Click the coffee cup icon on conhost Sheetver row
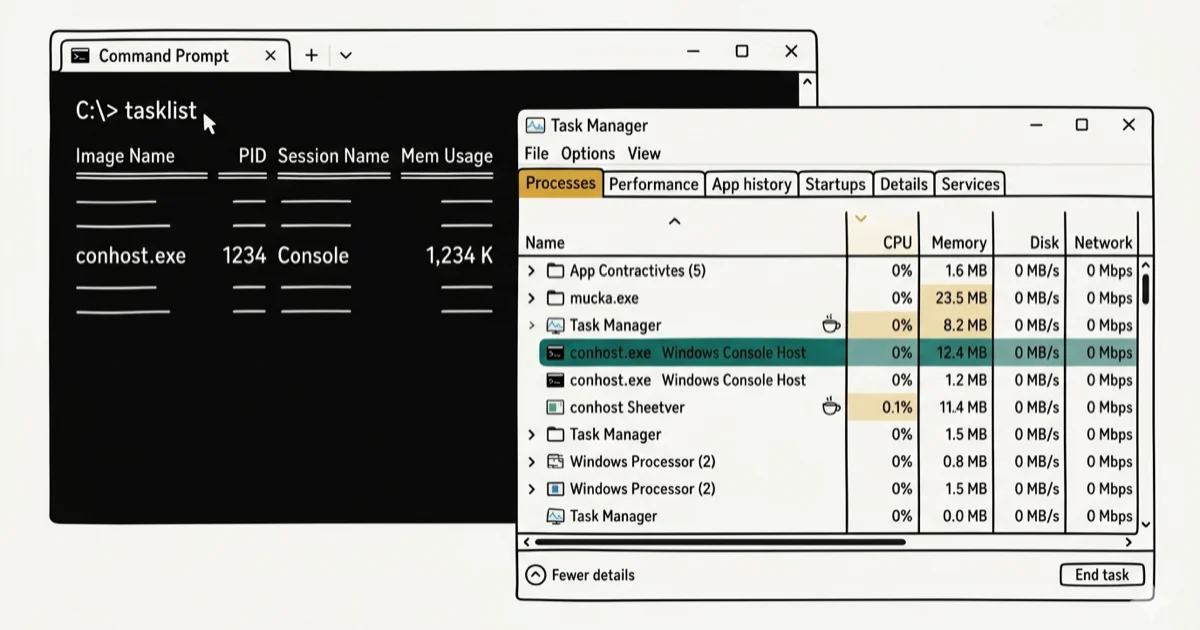Viewport: 1200px width, 630px height. [830, 406]
